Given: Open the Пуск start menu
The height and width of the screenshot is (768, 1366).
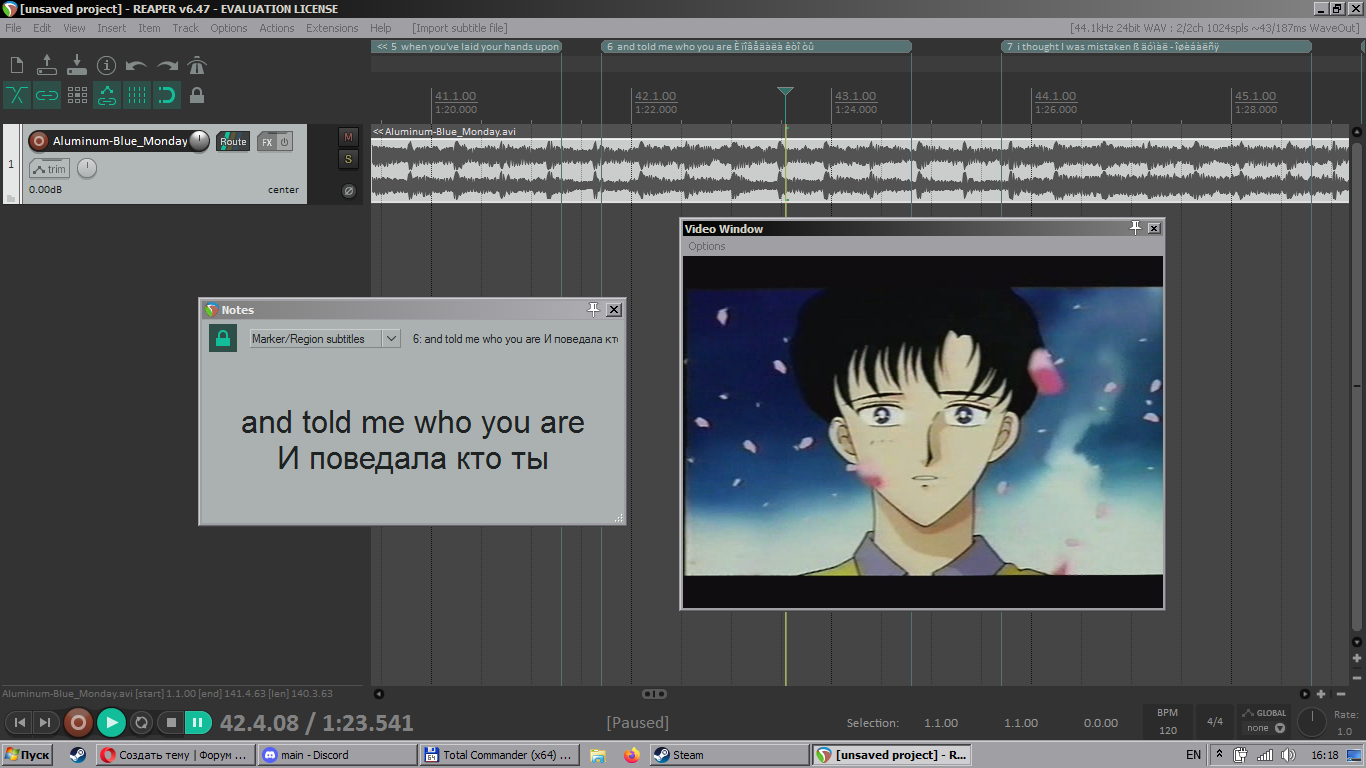Looking at the screenshot, I should pyautogui.click(x=28, y=755).
